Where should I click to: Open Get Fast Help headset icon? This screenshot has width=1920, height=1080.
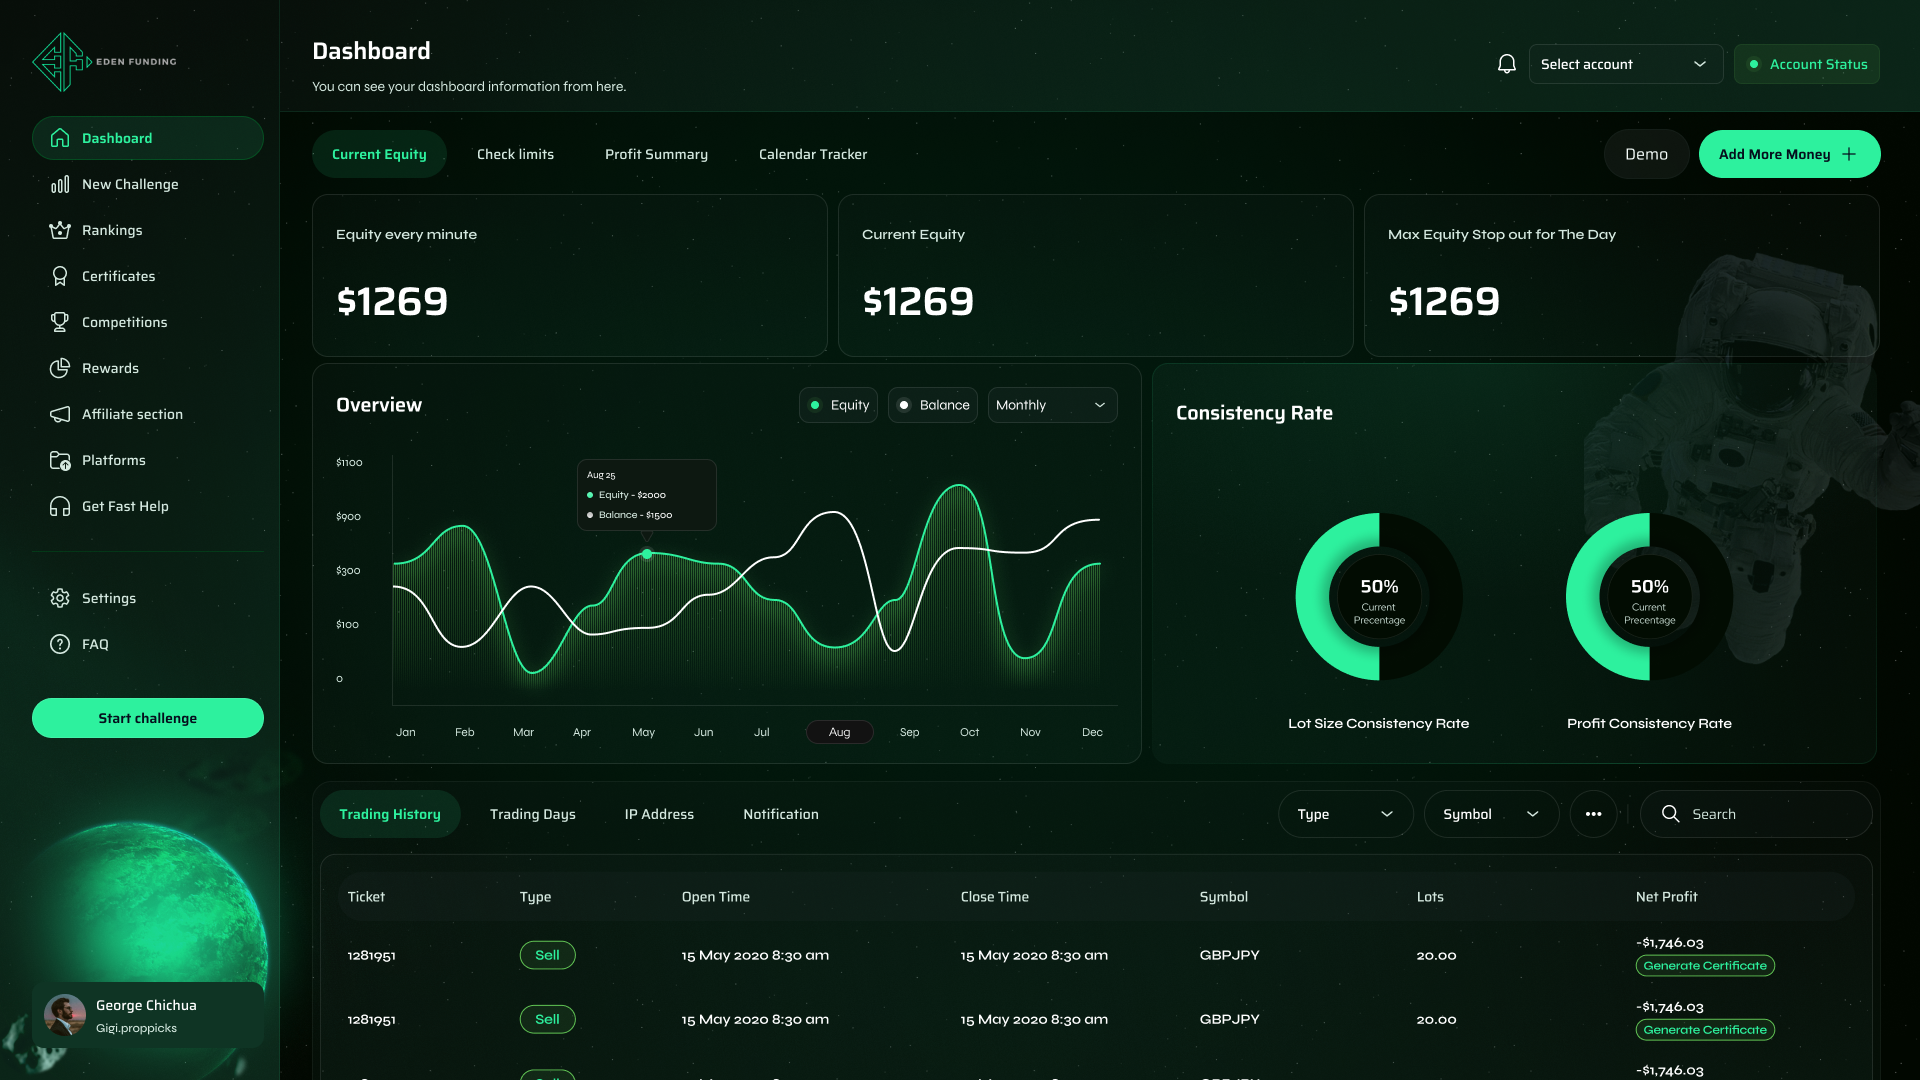tap(60, 506)
